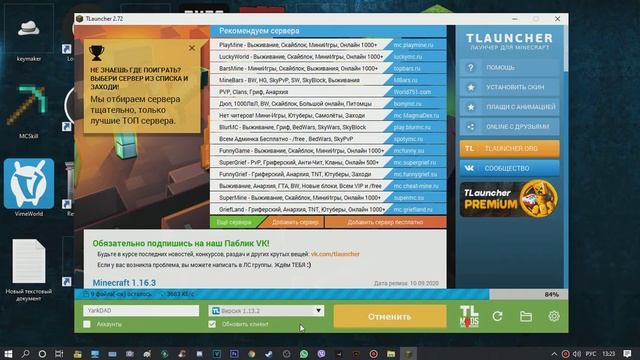Click the YarikDAD nickname field
Image resolution: width=640 pixels, height=360 pixels.
coord(141,311)
